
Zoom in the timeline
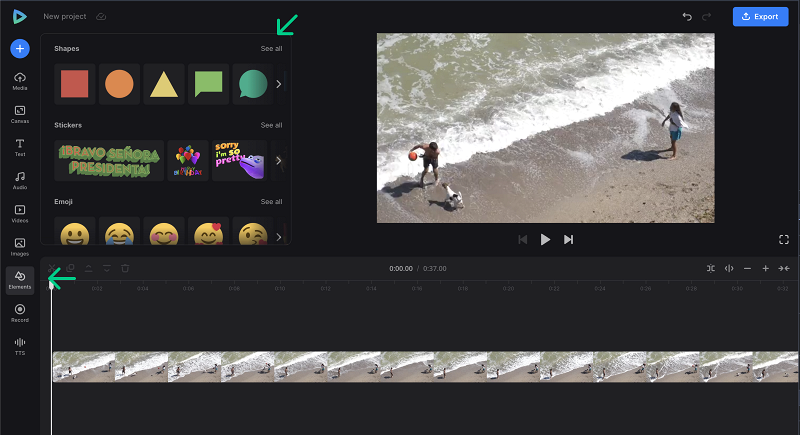click(x=765, y=268)
